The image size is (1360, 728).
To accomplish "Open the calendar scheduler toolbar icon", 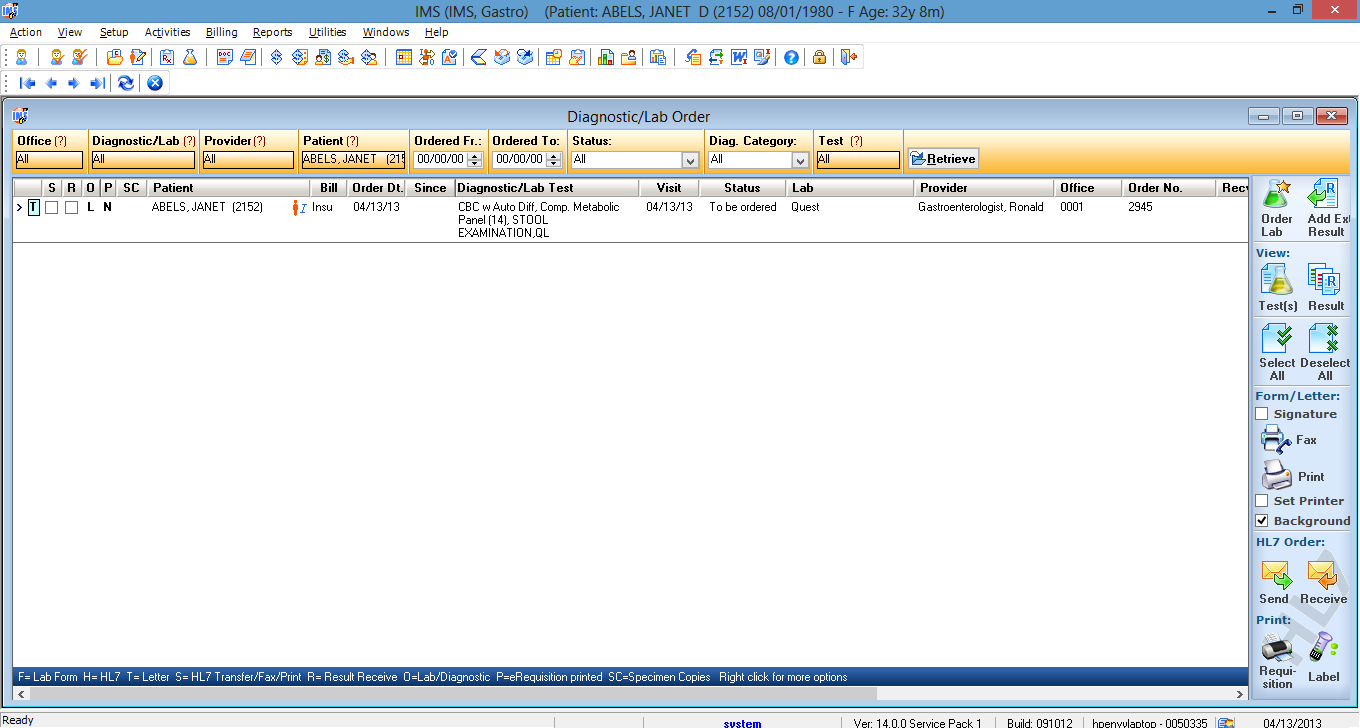I will point(404,57).
